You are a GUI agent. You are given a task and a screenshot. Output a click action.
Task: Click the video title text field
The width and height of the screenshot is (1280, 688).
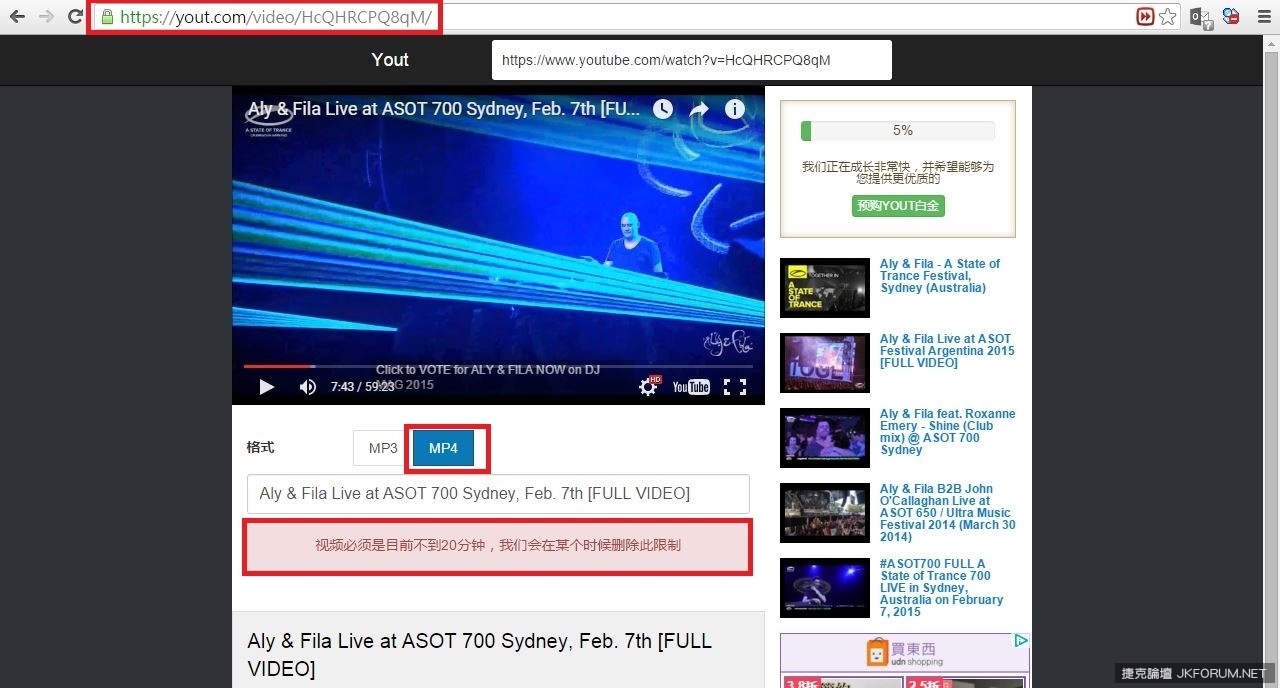pos(498,494)
